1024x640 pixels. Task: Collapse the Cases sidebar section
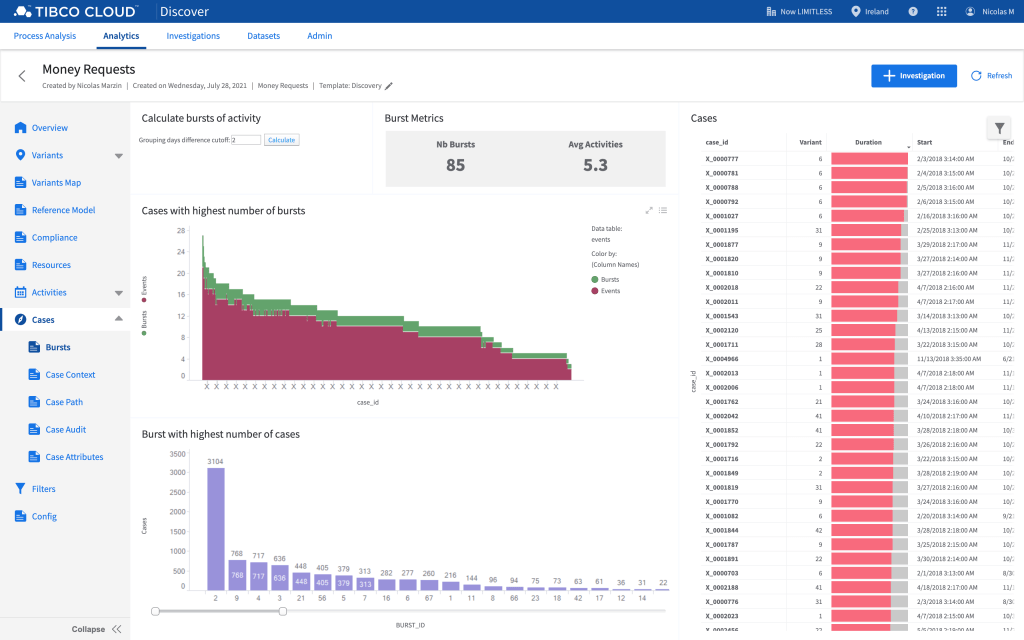point(119,320)
